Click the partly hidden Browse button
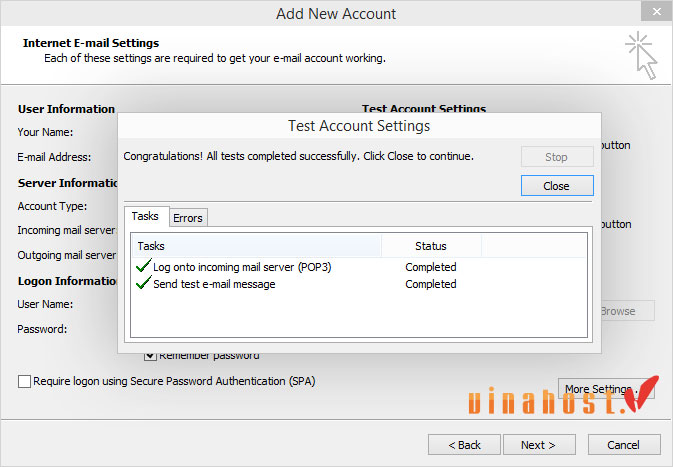 coord(628,311)
